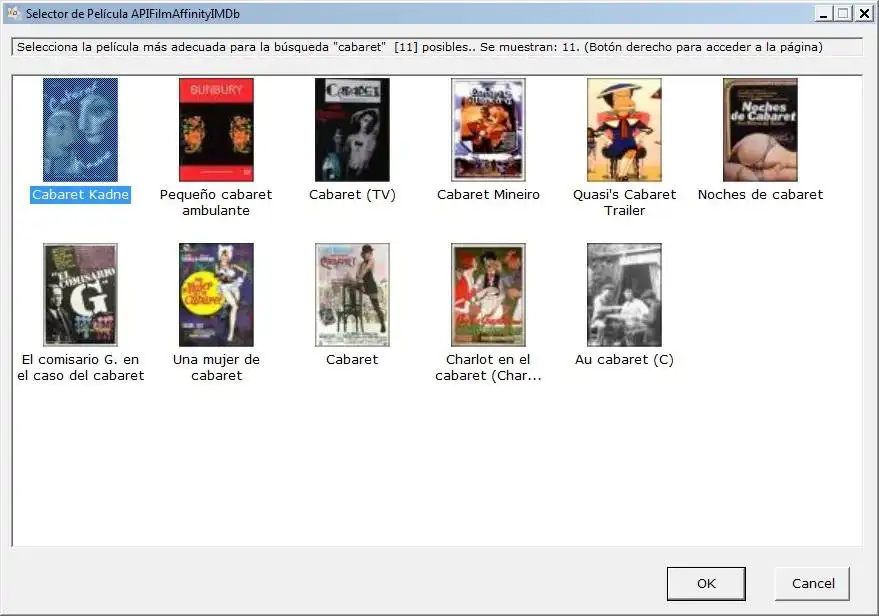Viewport: 879px width, 616px height.
Task: Click the 'Una mujer de cabaret' title text
Action: pos(216,367)
